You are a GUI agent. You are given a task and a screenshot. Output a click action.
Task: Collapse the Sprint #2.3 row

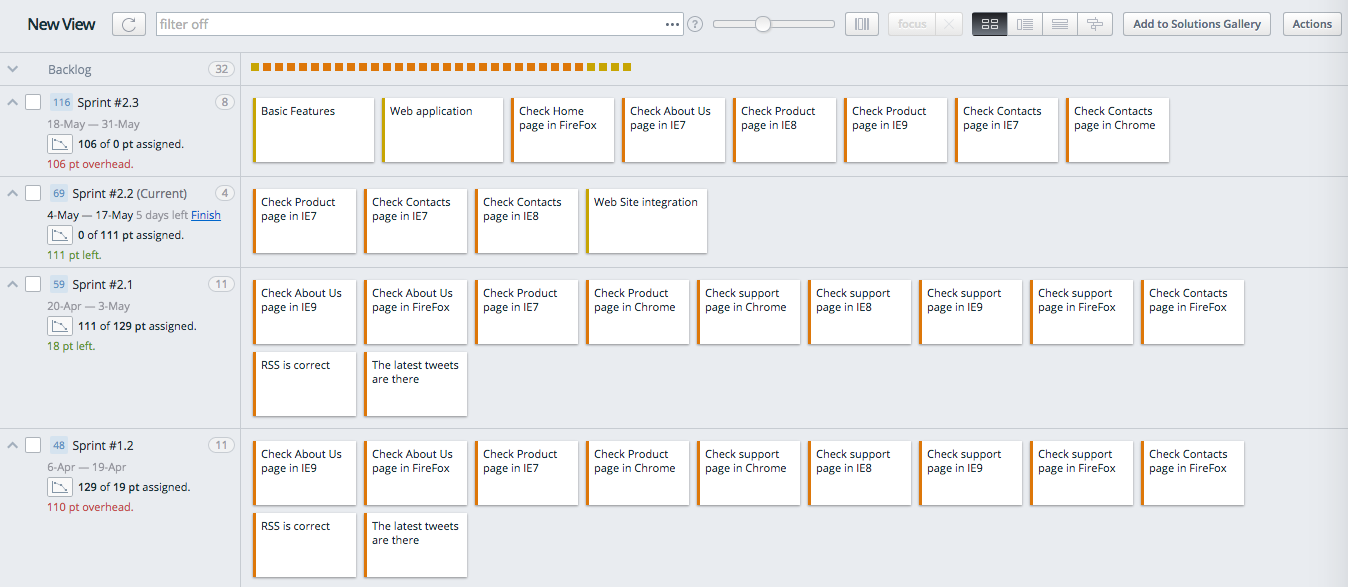point(12,102)
